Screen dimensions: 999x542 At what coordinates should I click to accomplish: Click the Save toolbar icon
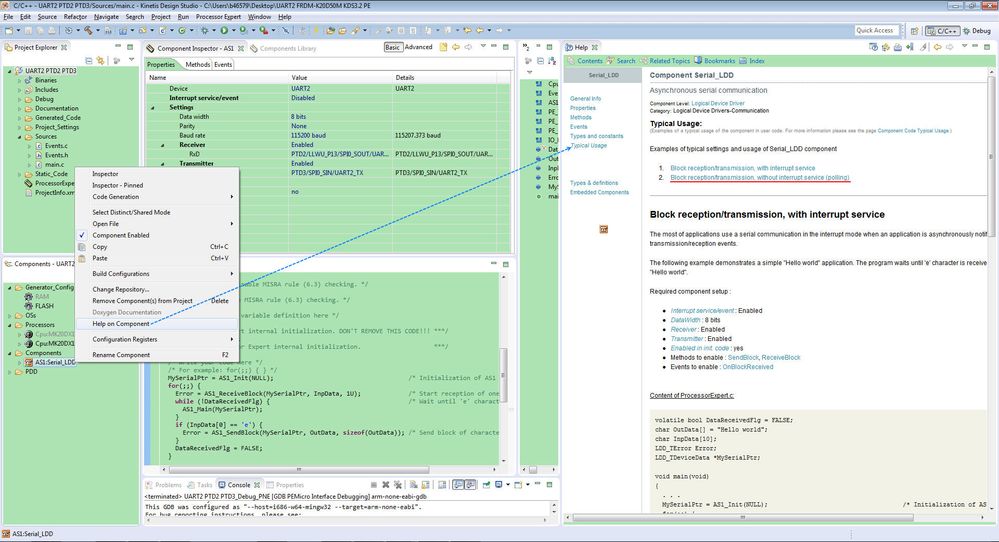click(29, 30)
